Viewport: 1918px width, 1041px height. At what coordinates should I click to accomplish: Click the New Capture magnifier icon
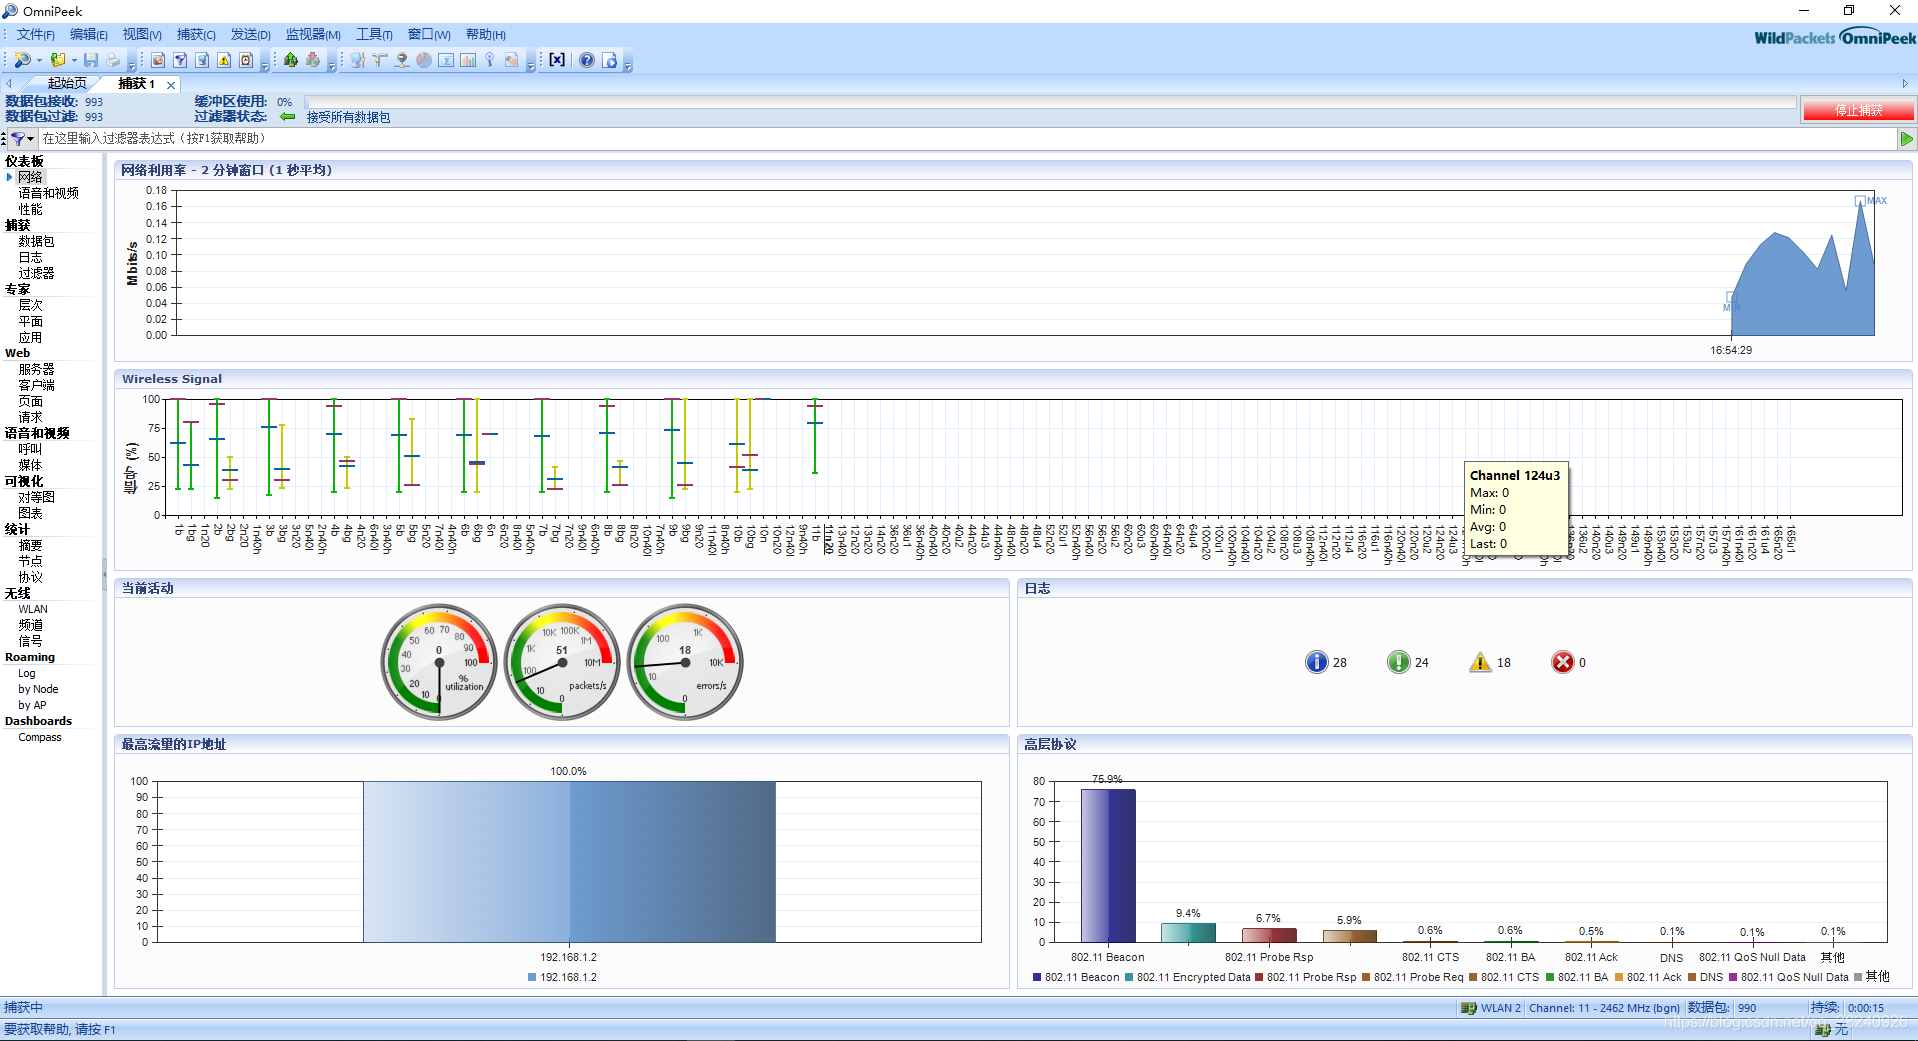(x=22, y=60)
